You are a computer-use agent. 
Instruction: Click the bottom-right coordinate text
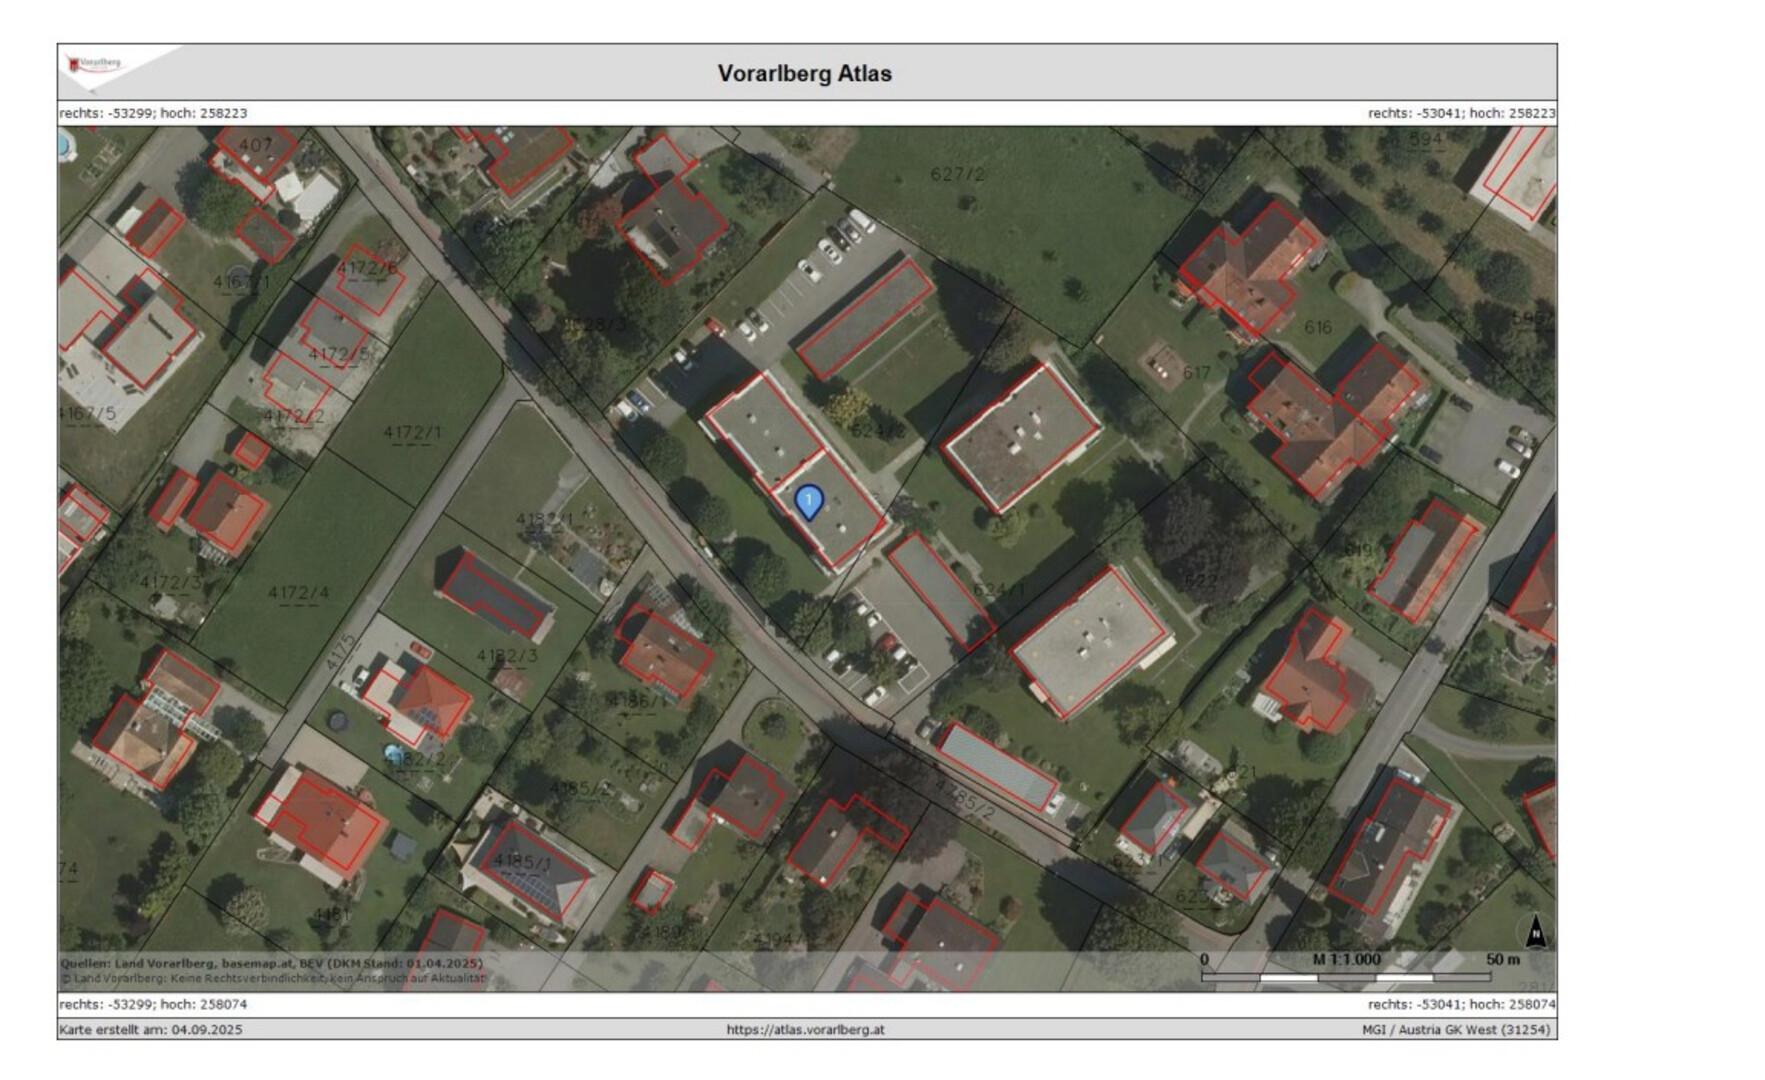[1461, 1004]
